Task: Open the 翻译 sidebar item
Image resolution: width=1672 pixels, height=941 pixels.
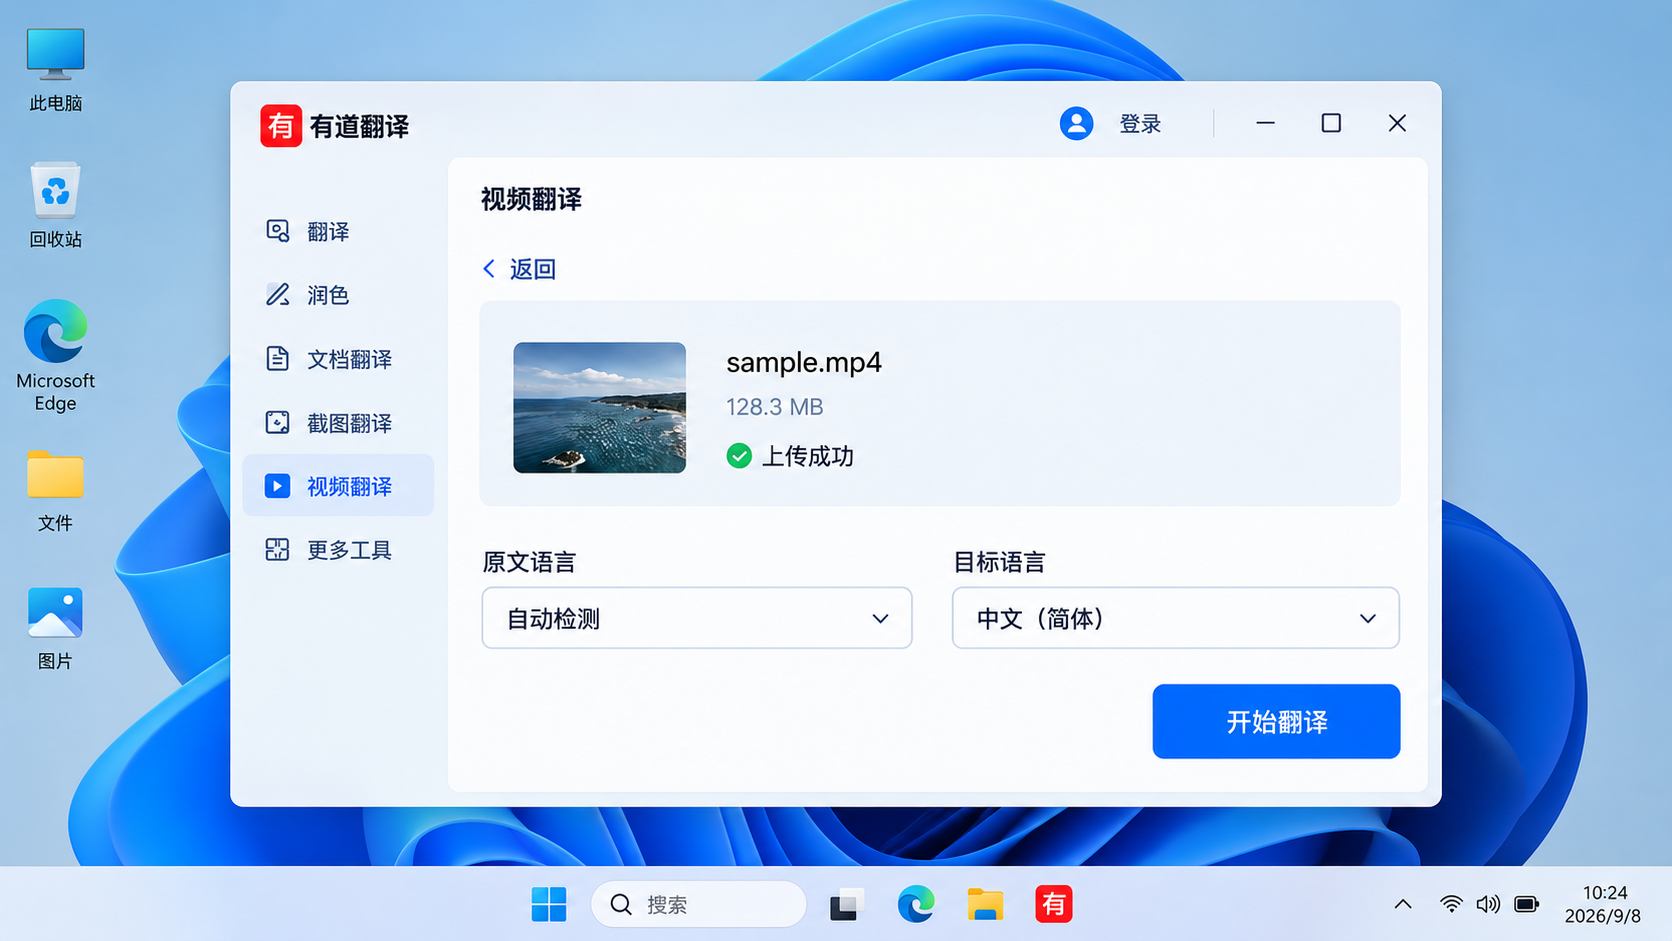Action: tap(338, 231)
